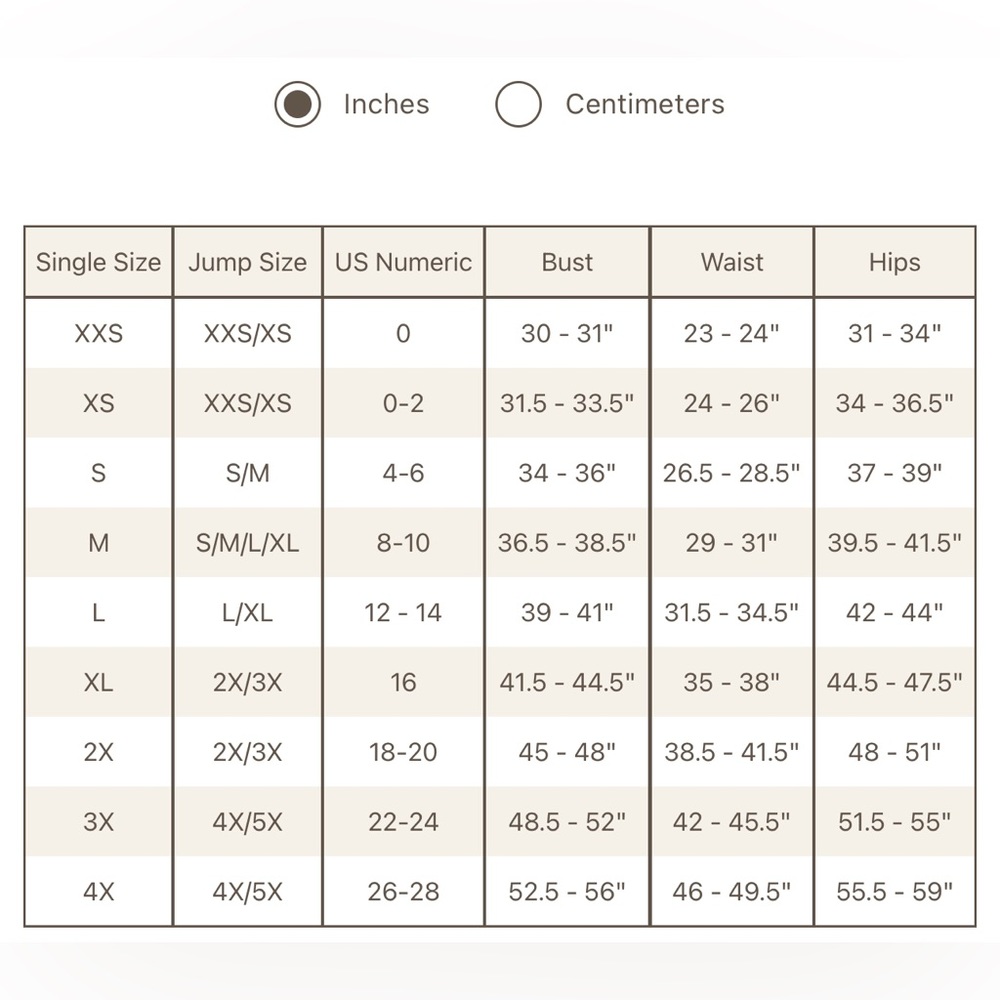Image resolution: width=1000 pixels, height=1000 pixels.
Task: Click the L/XL jump size cell
Action: [x=247, y=613]
